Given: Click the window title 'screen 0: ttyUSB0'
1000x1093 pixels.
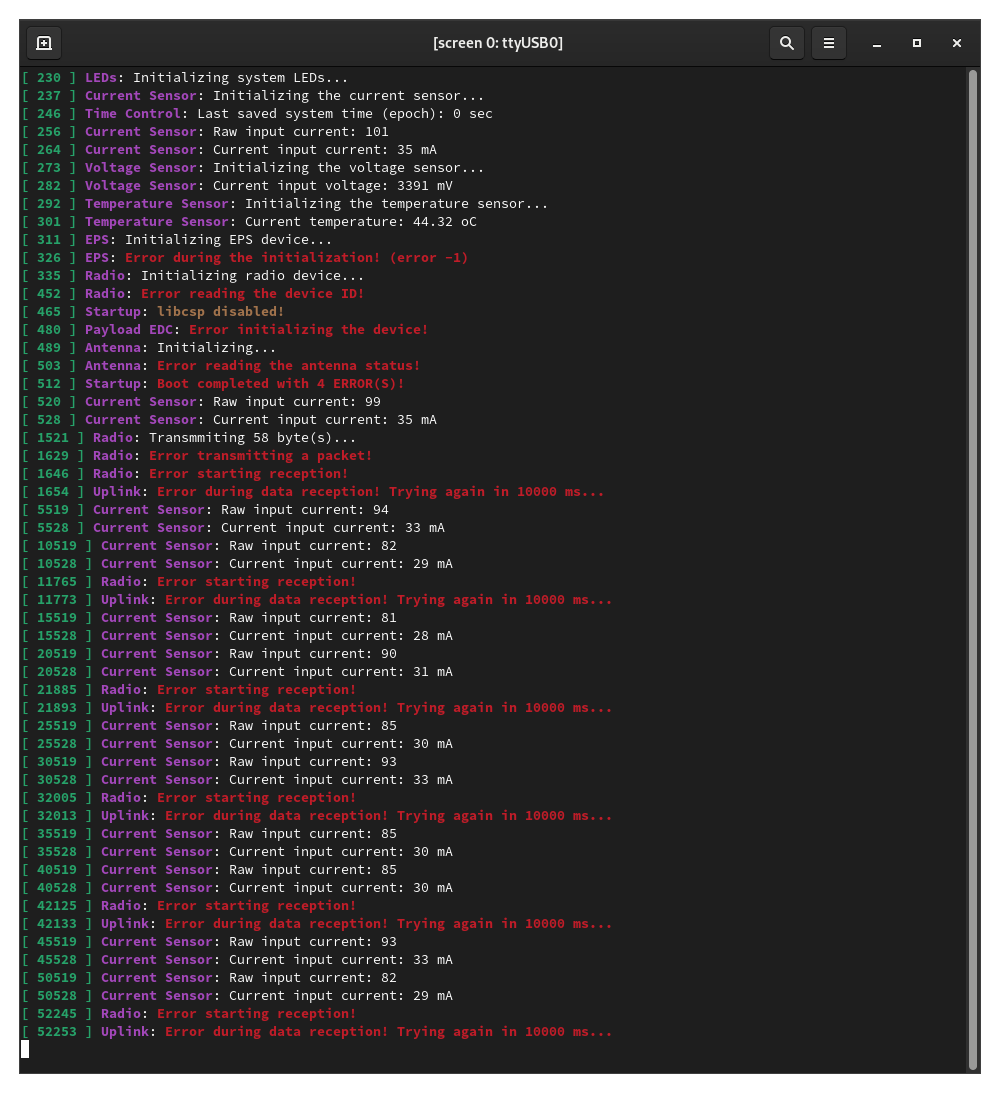Looking at the screenshot, I should tap(498, 43).
